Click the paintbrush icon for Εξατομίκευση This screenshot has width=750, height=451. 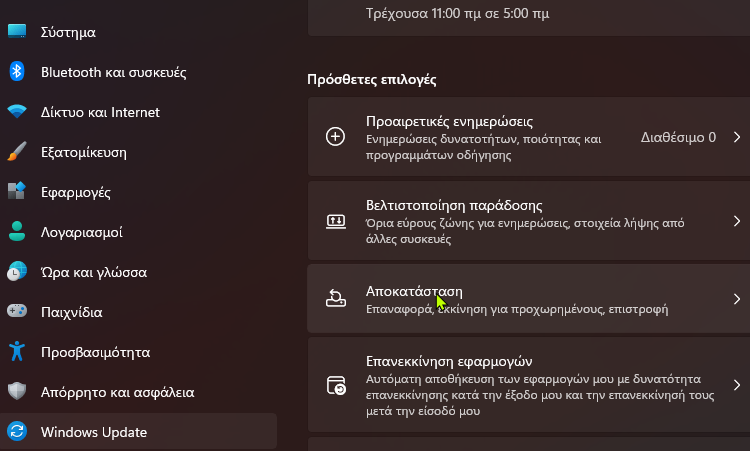click(17, 152)
